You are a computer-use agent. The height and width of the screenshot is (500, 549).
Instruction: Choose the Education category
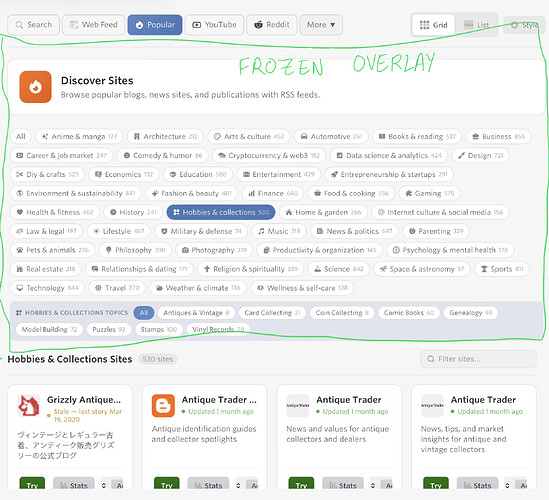[x=198, y=174]
